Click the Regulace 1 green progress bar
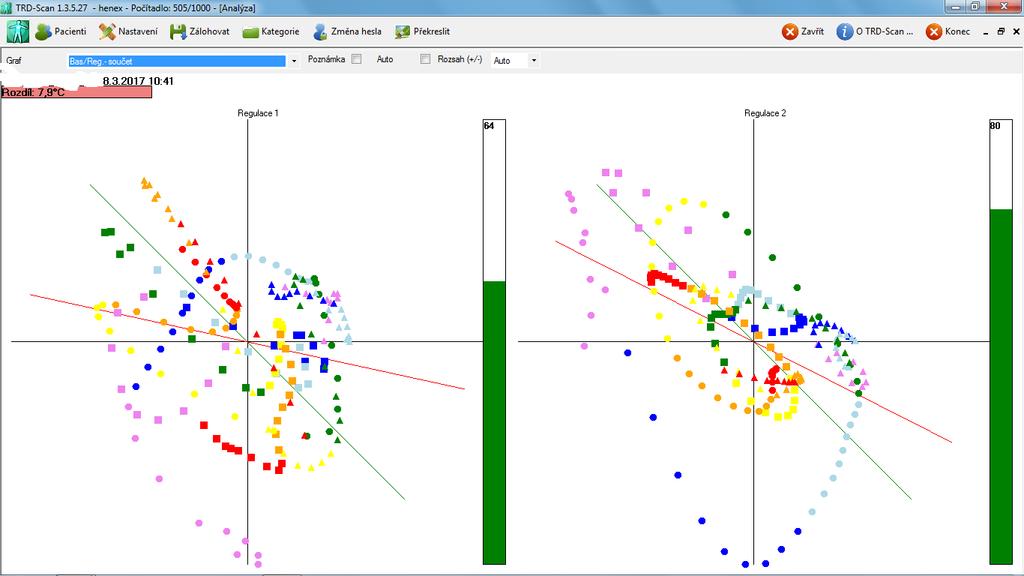This screenshot has width=1024, height=576. (494, 422)
